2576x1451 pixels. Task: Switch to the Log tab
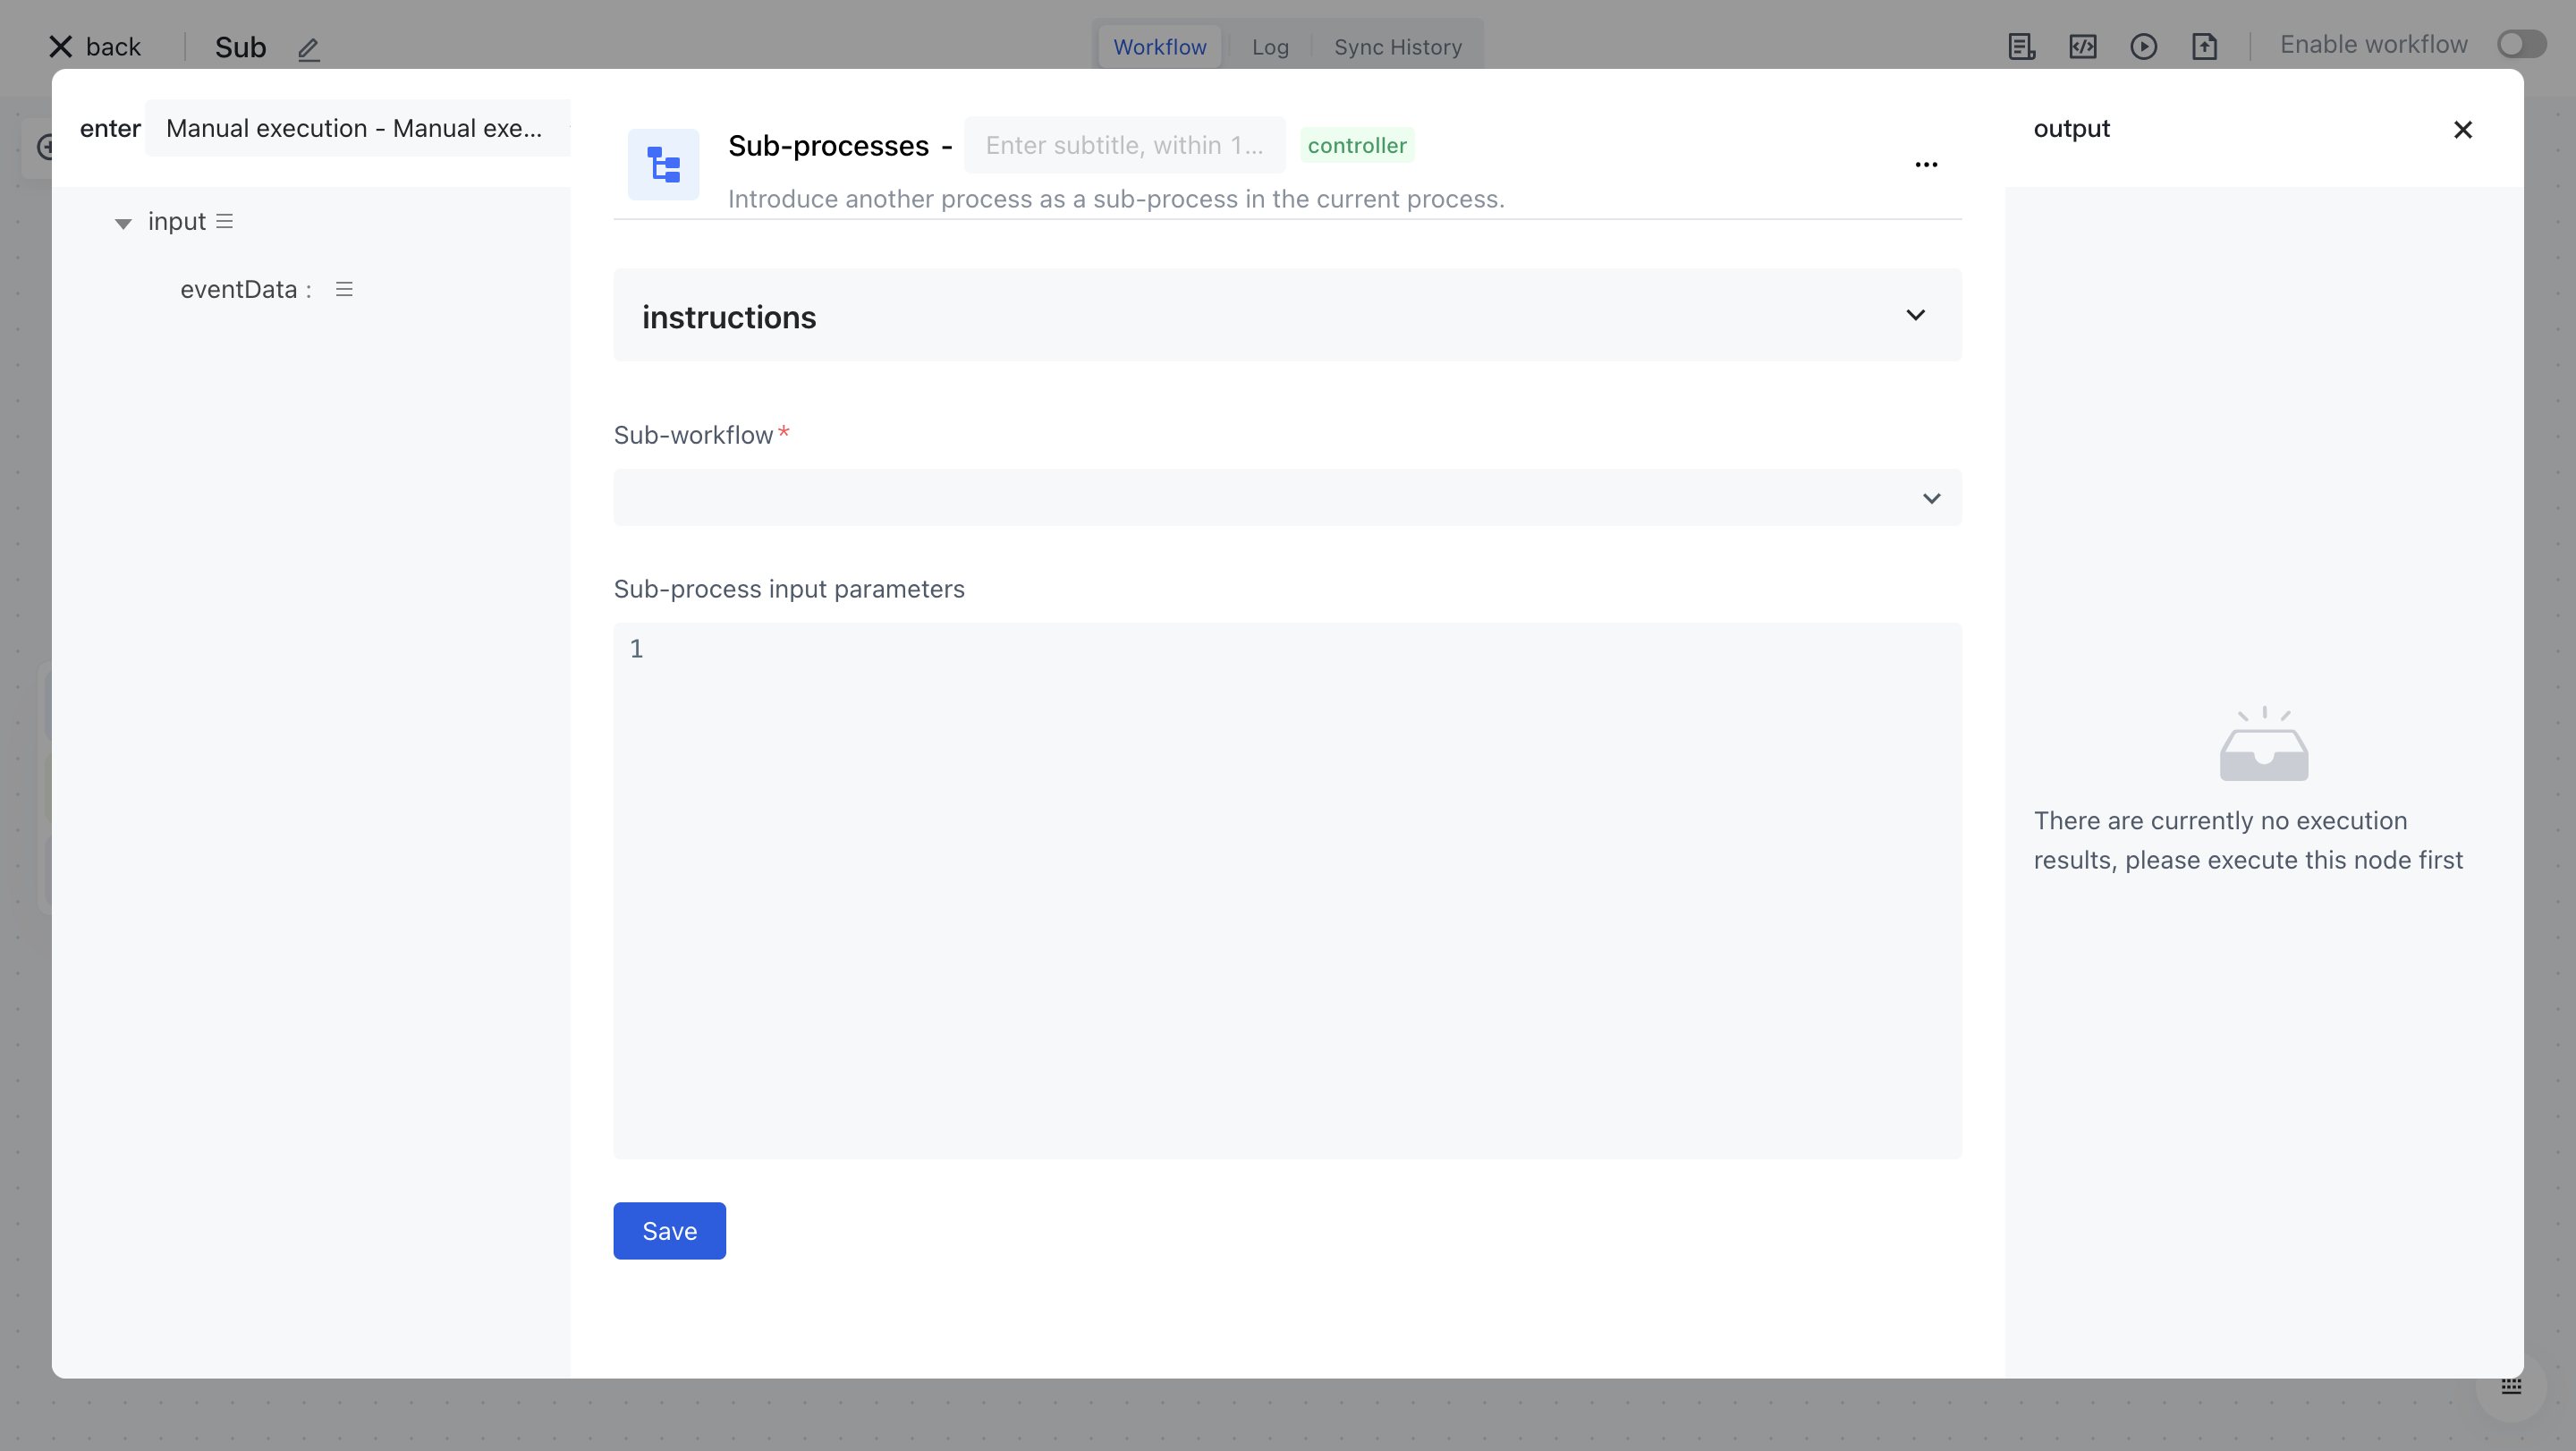tap(1270, 47)
